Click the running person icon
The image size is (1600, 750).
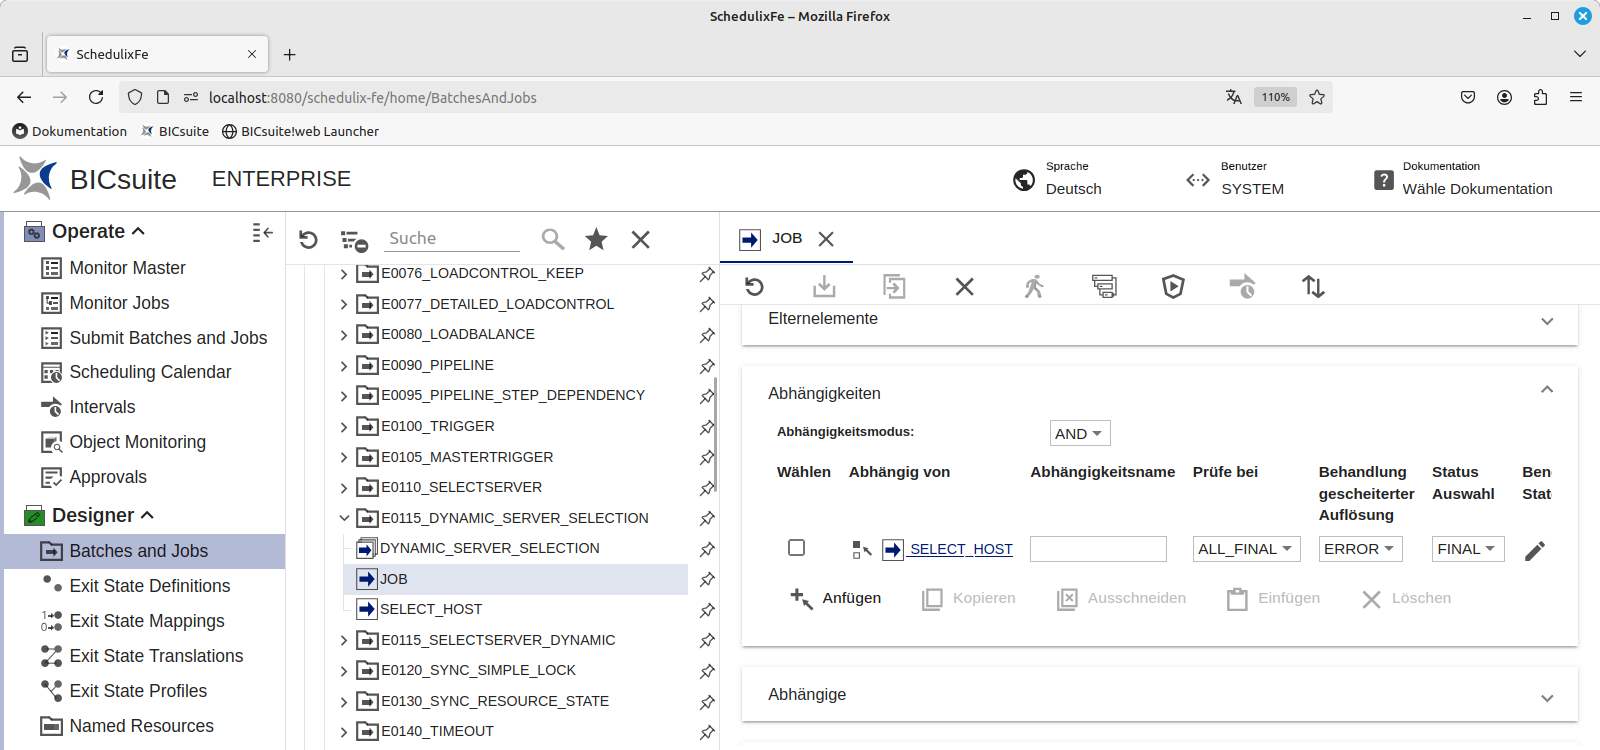coord(1034,287)
